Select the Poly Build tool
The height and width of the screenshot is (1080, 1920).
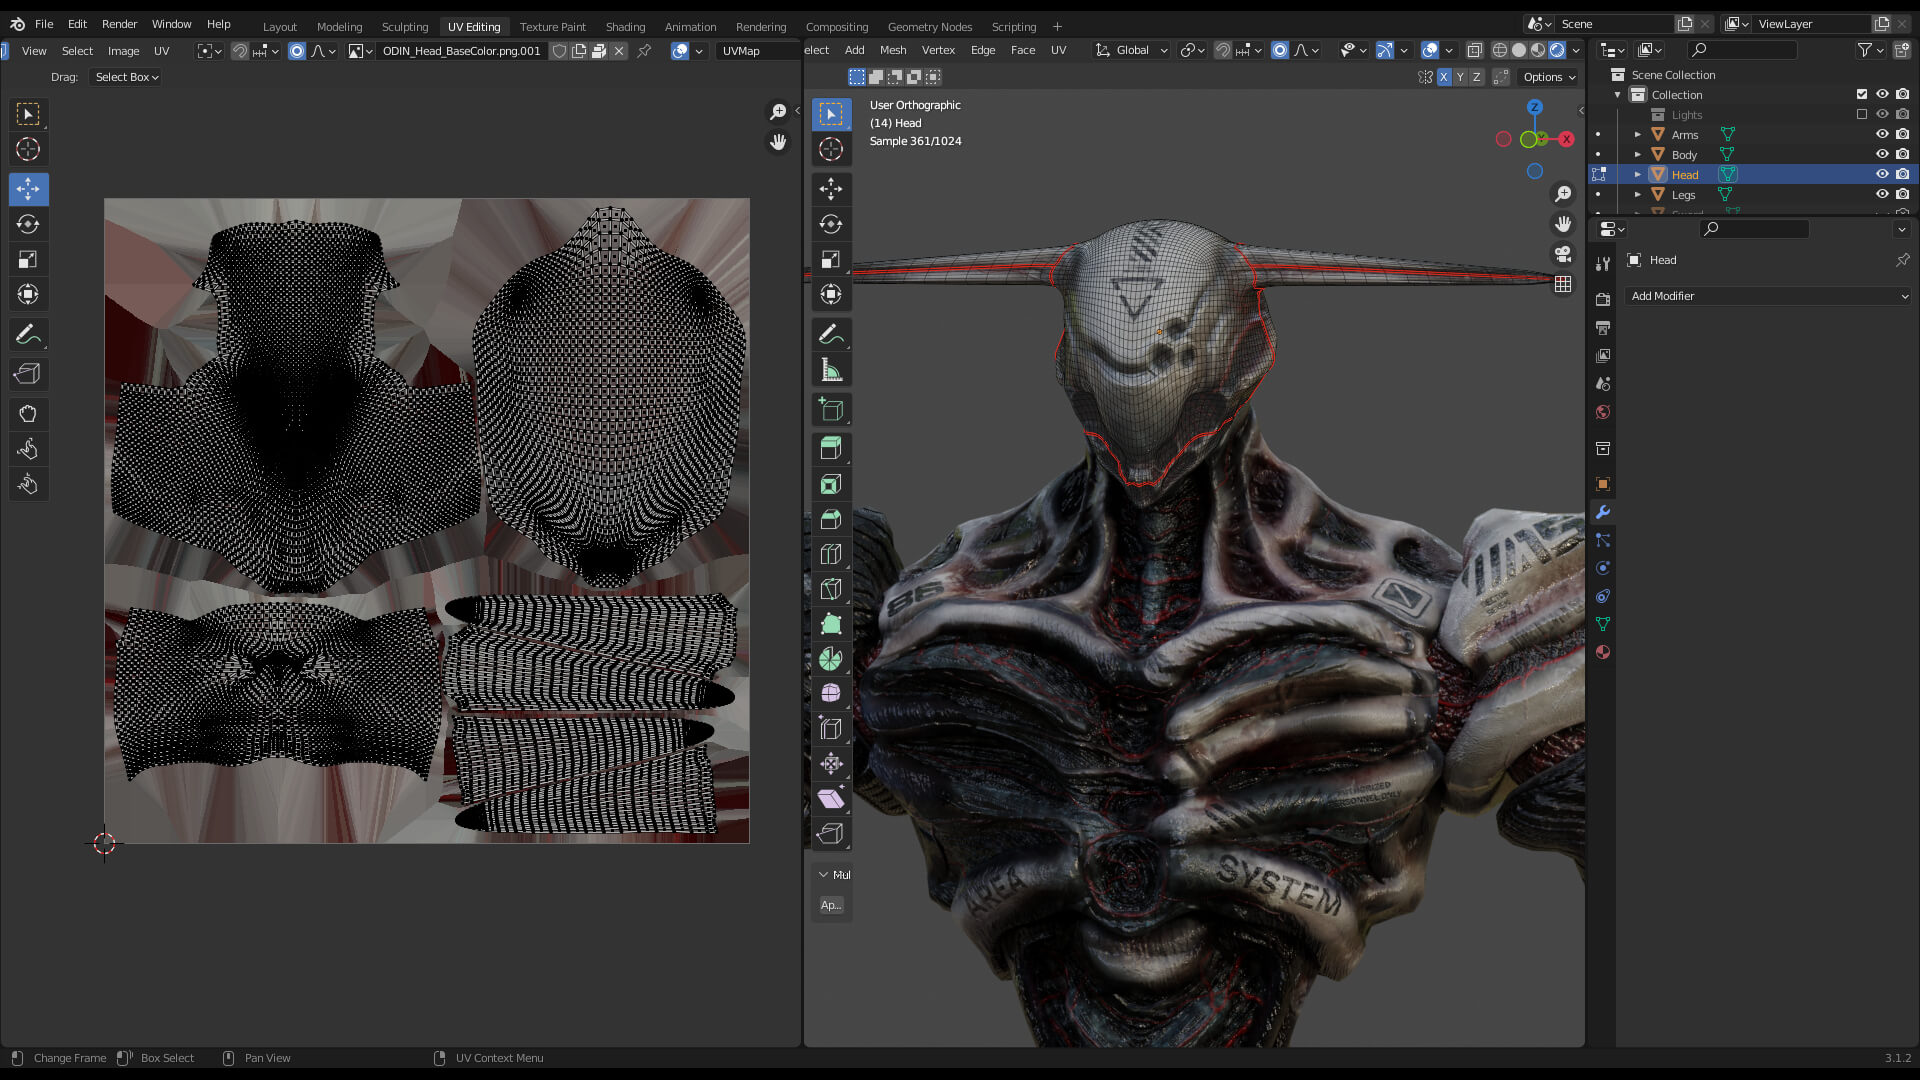tap(831, 624)
